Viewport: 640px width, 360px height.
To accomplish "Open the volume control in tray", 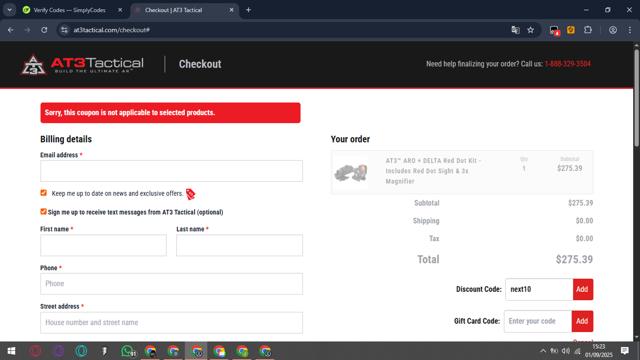I will point(566,351).
